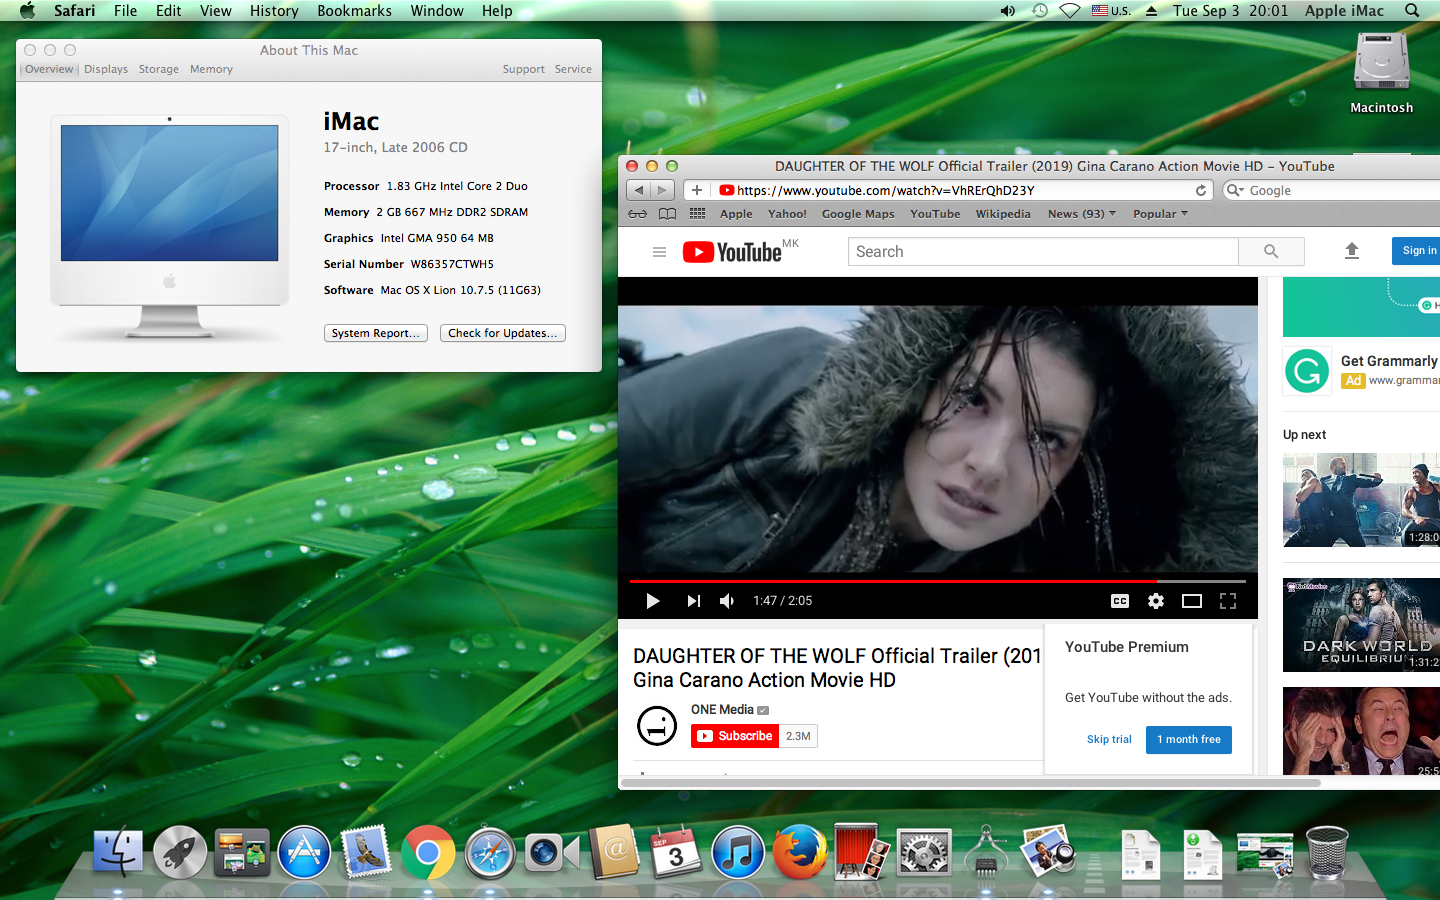Switch to Memory tab in About This Mac
This screenshot has width=1440, height=900.
click(211, 69)
